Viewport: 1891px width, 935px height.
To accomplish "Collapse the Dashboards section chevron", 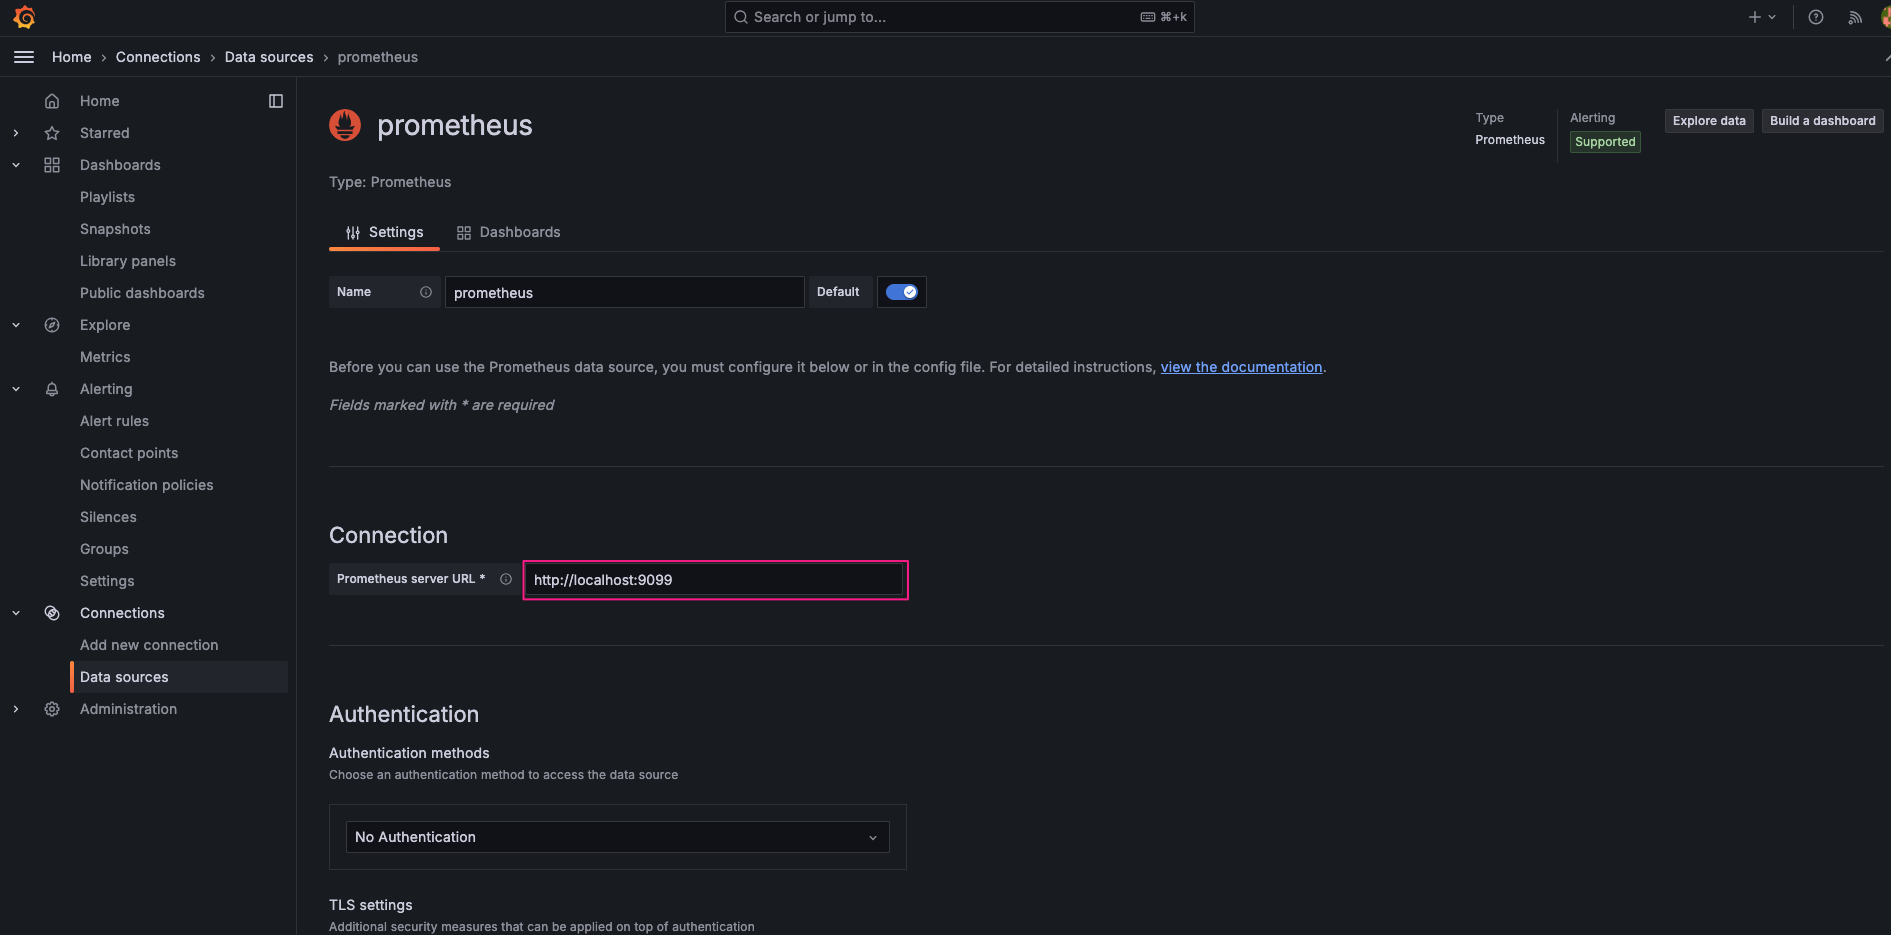I will 16,165.
